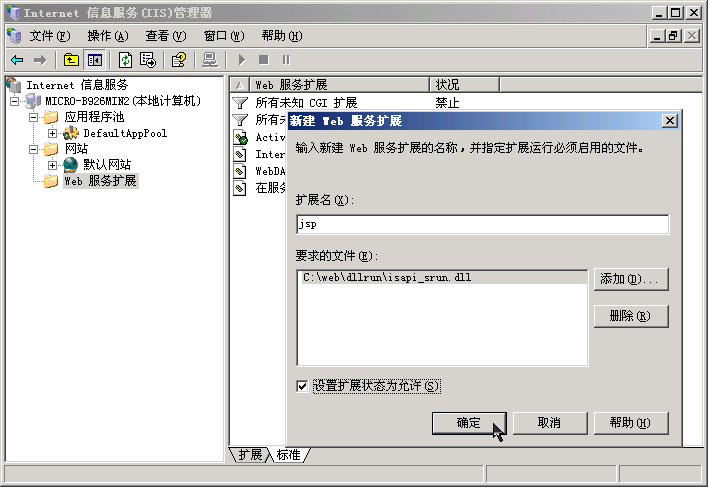This screenshot has width=708, height=487.
Task: Close the 新建 Web 服务扩展 dialog
Action: 670,121
